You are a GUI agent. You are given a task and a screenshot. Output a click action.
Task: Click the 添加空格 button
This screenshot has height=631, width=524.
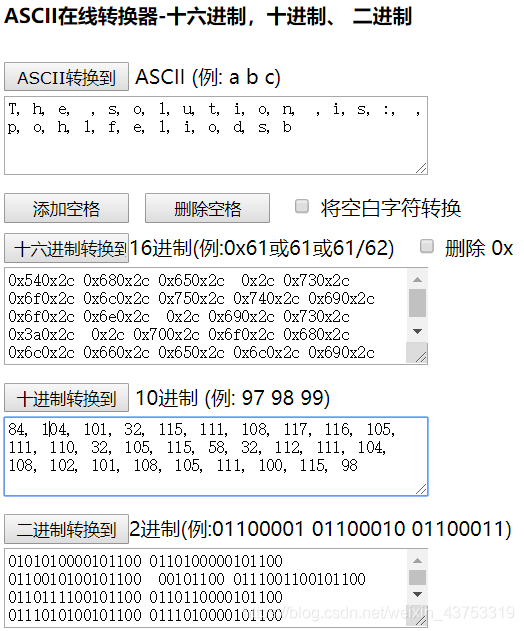point(66,208)
